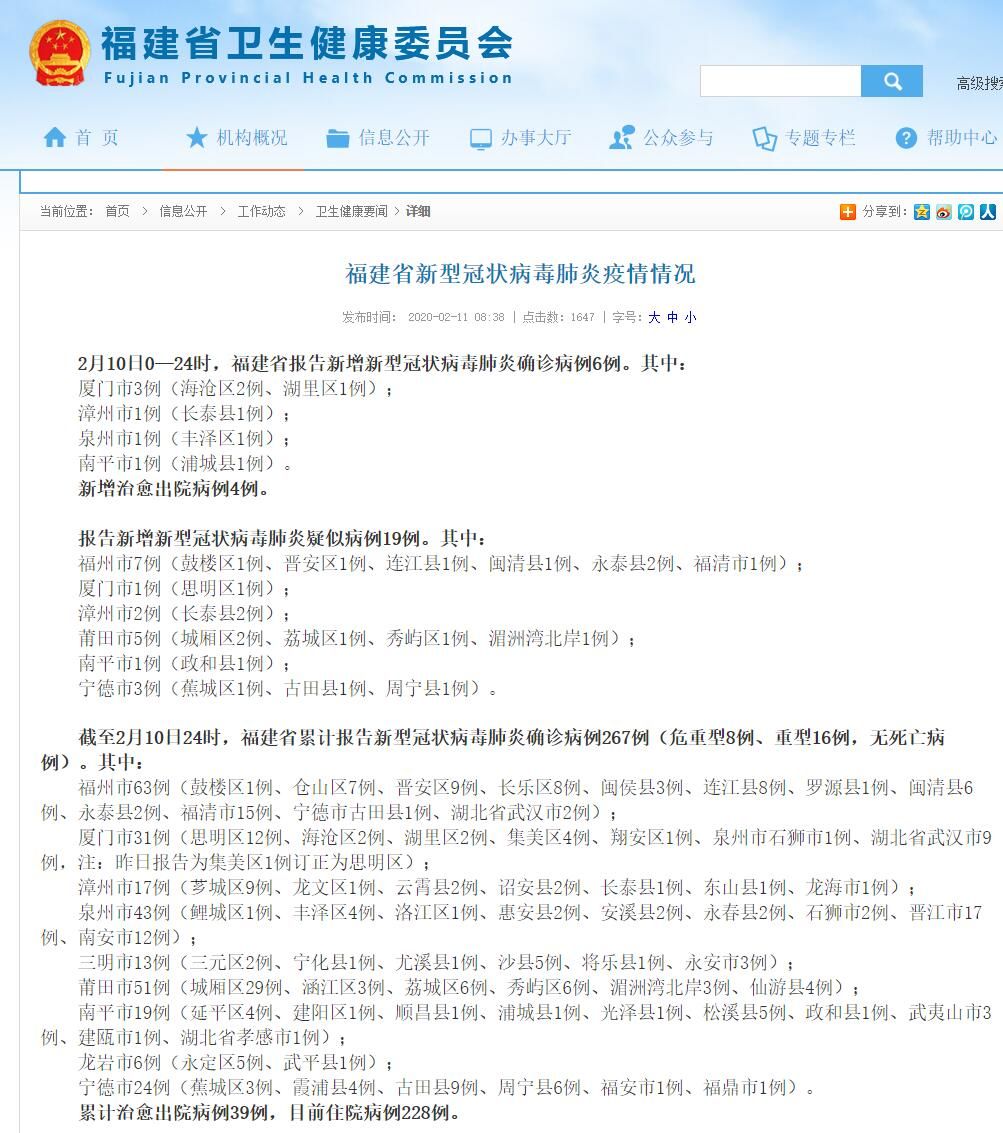Open the orange plus share menu icon
Image resolution: width=1003 pixels, height=1133 pixels.
coord(848,211)
